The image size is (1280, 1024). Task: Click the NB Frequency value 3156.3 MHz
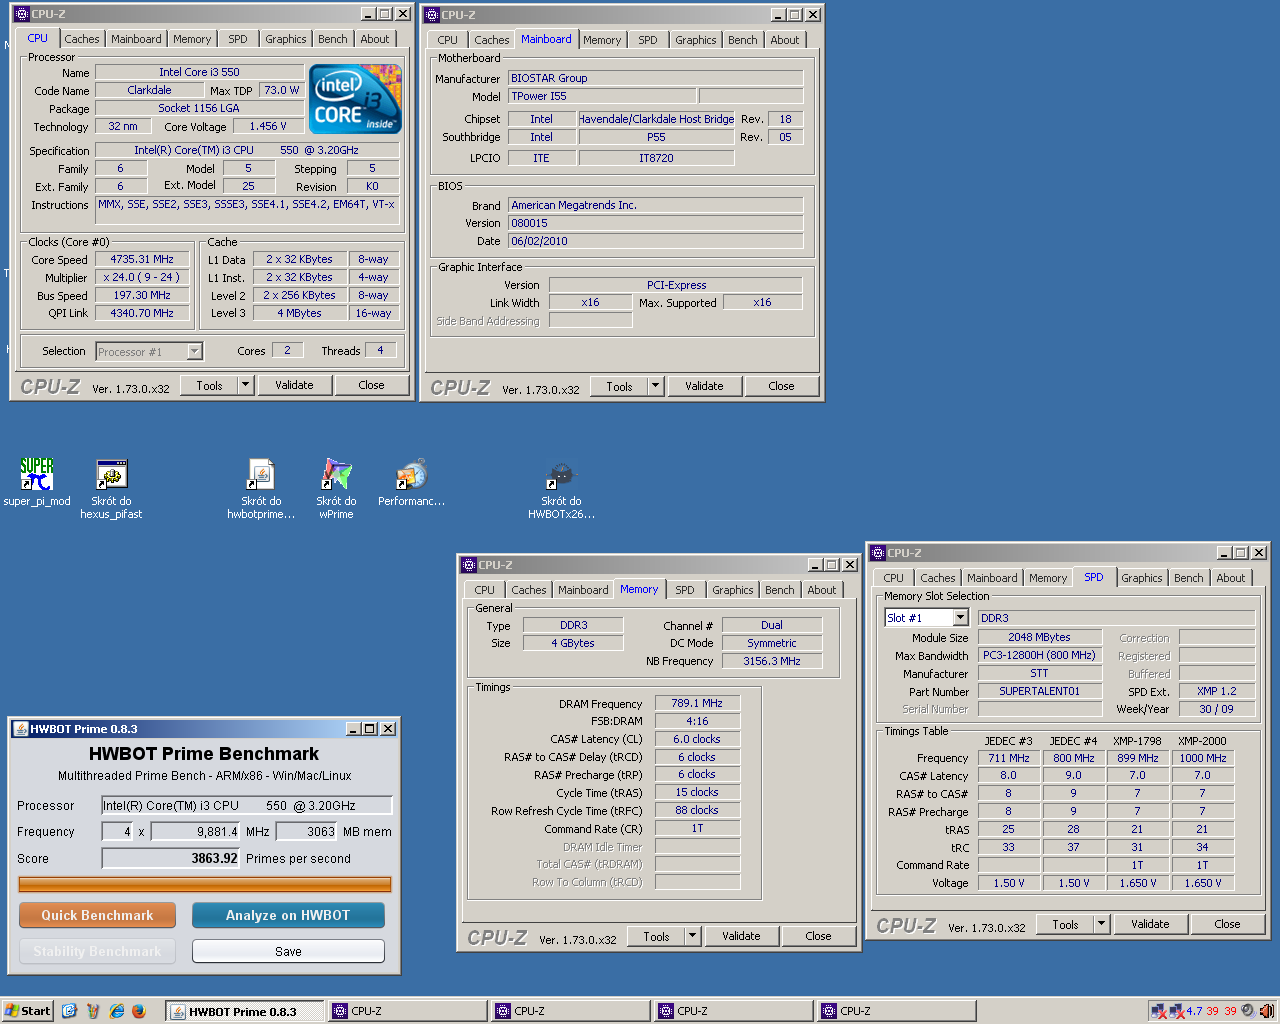click(x=772, y=661)
